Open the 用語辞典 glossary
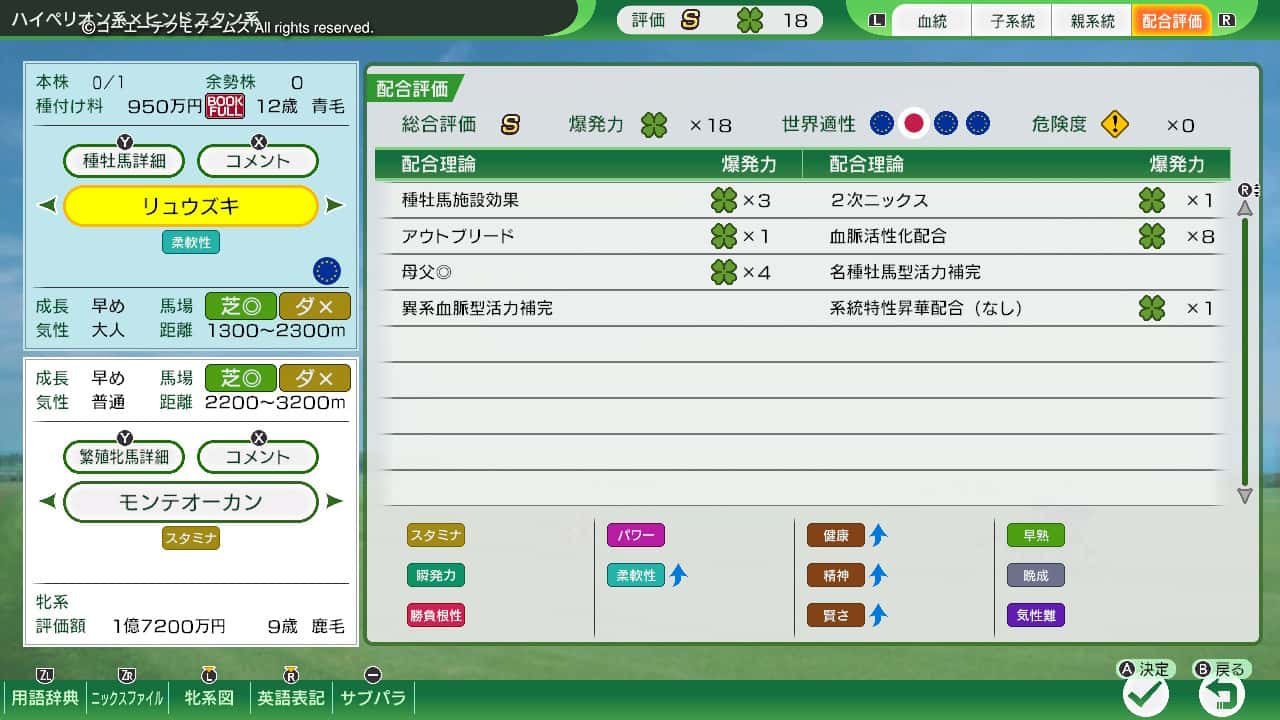This screenshot has height=720, width=1280. tap(45, 697)
